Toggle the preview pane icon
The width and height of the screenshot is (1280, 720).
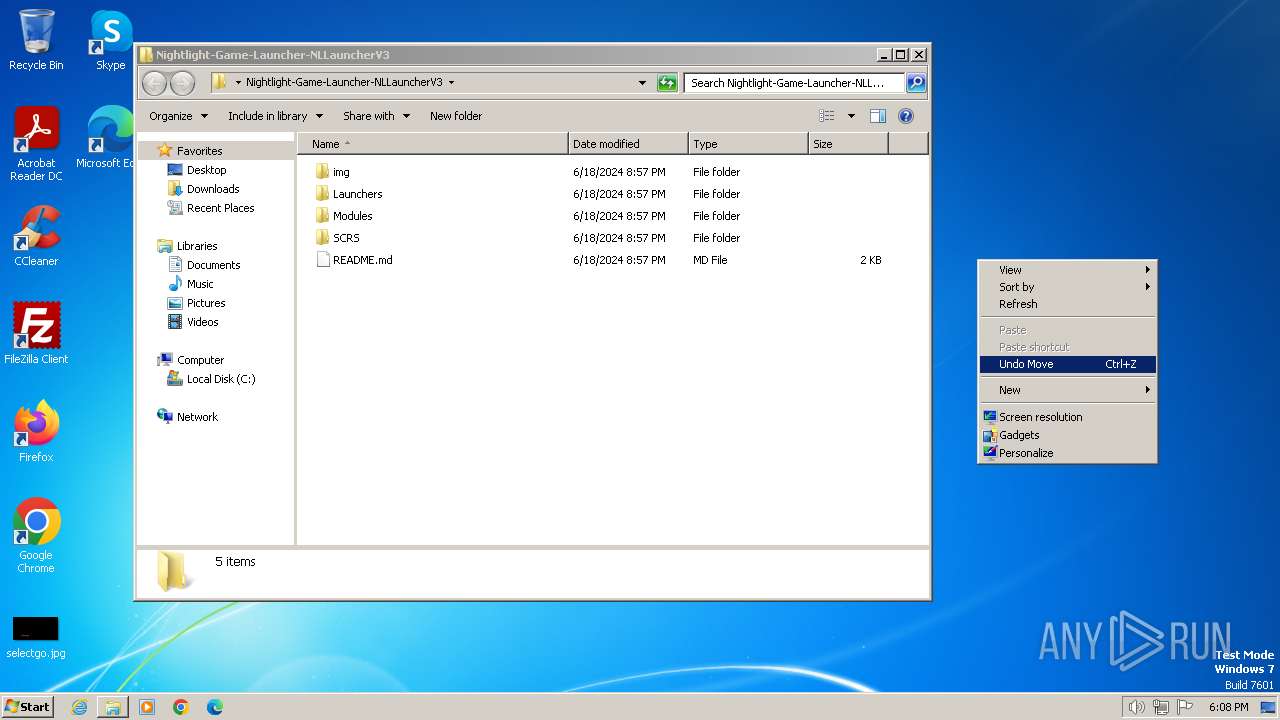pyautogui.click(x=878, y=116)
